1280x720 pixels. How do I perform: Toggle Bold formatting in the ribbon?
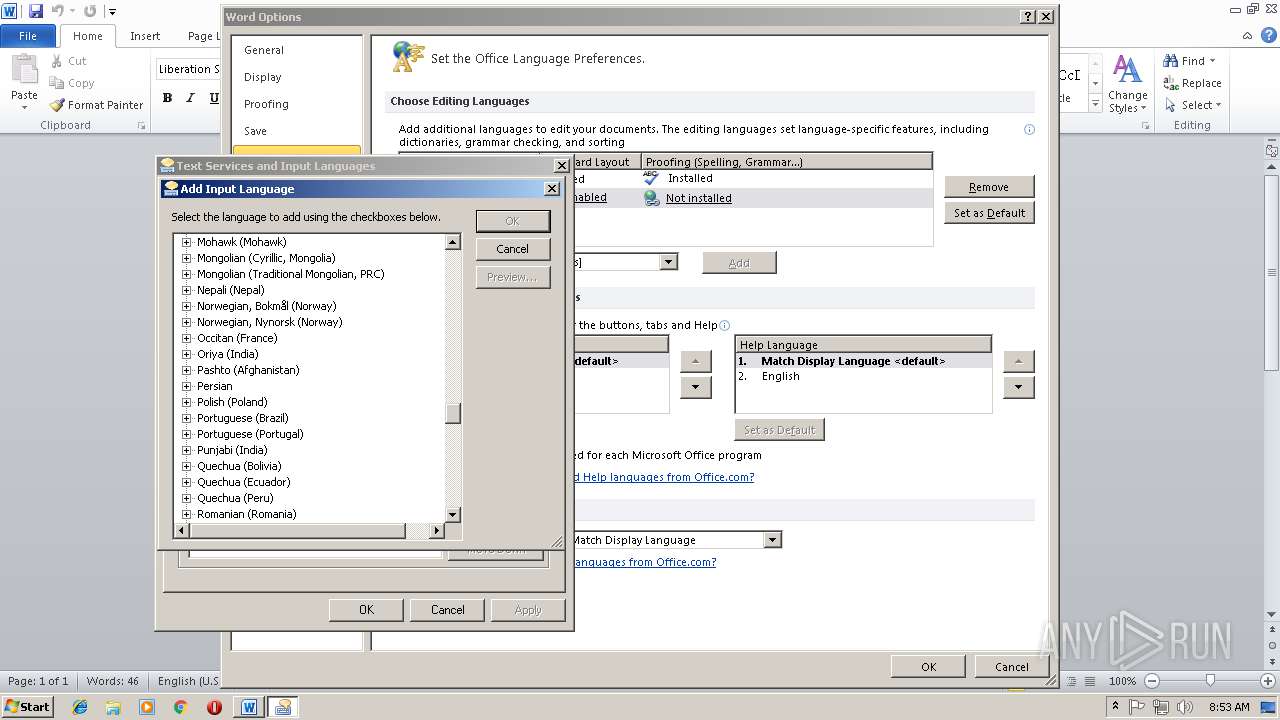[167, 98]
